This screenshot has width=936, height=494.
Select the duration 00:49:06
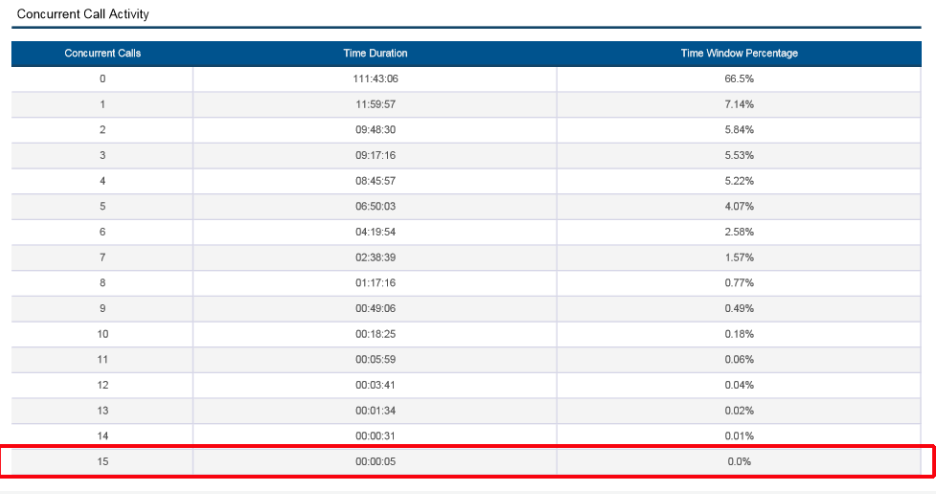pyautogui.click(x=375, y=308)
